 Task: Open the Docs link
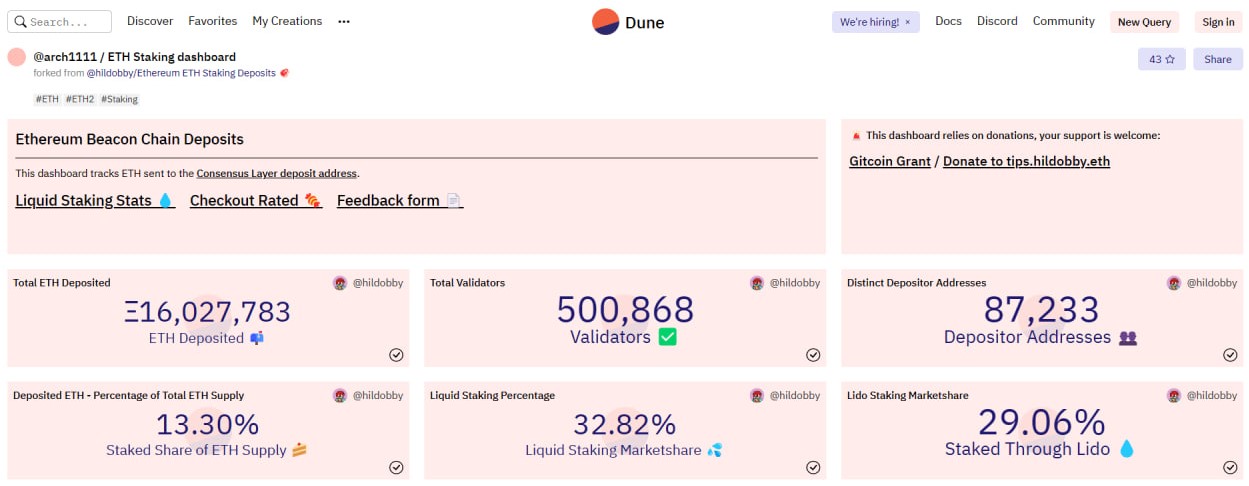coord(948,21)
